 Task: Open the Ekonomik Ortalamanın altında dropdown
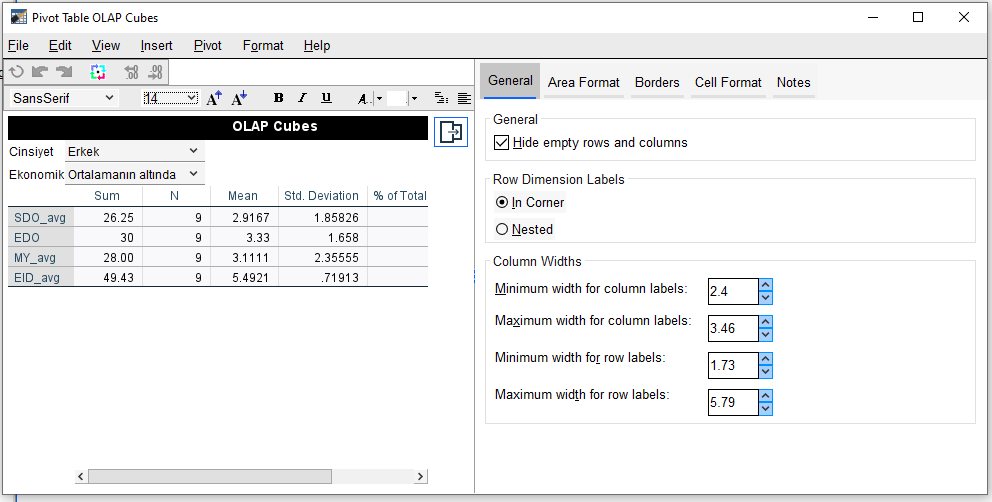193,175
